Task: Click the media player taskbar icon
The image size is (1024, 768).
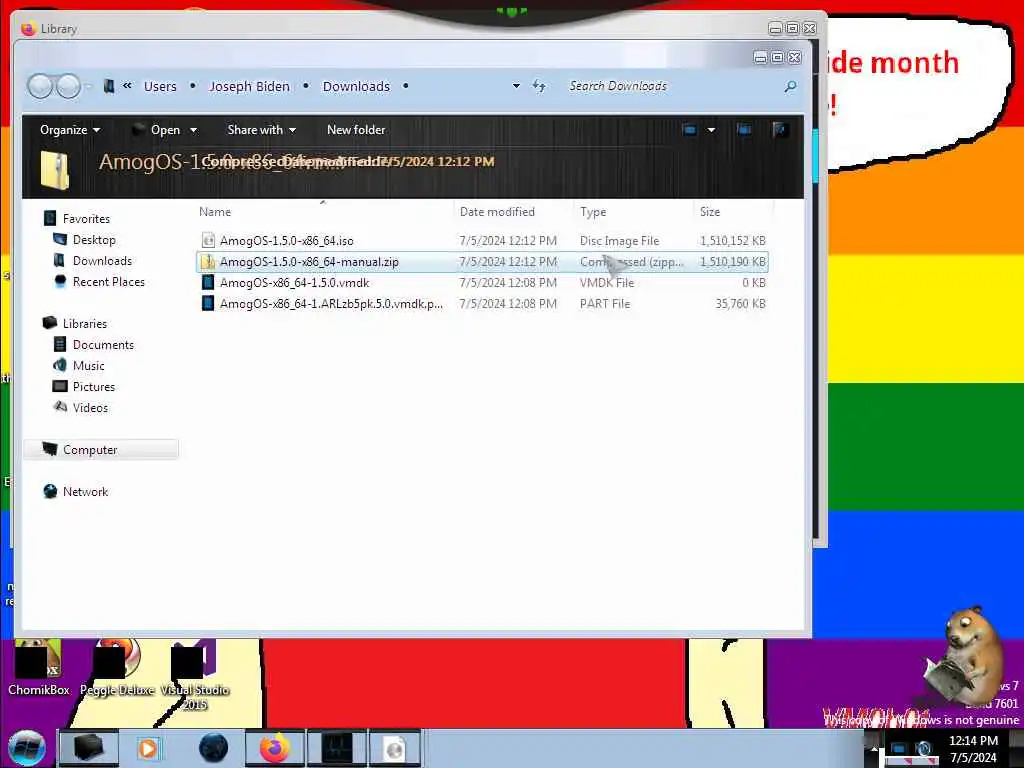Action: pos(148,748)
